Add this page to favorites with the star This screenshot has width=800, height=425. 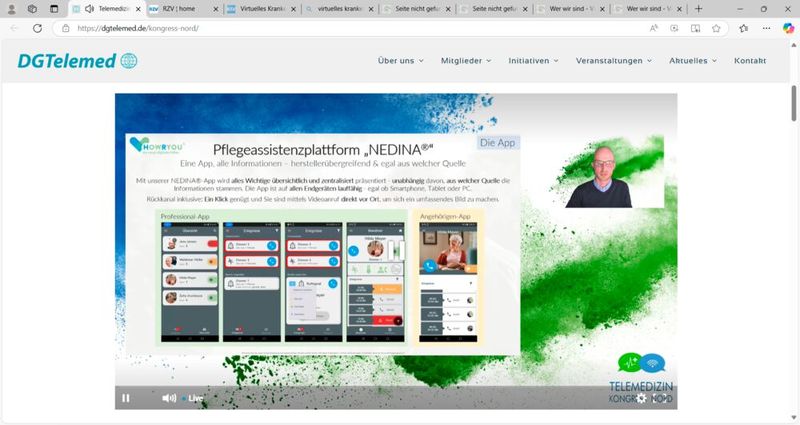(x=716, y=29)
